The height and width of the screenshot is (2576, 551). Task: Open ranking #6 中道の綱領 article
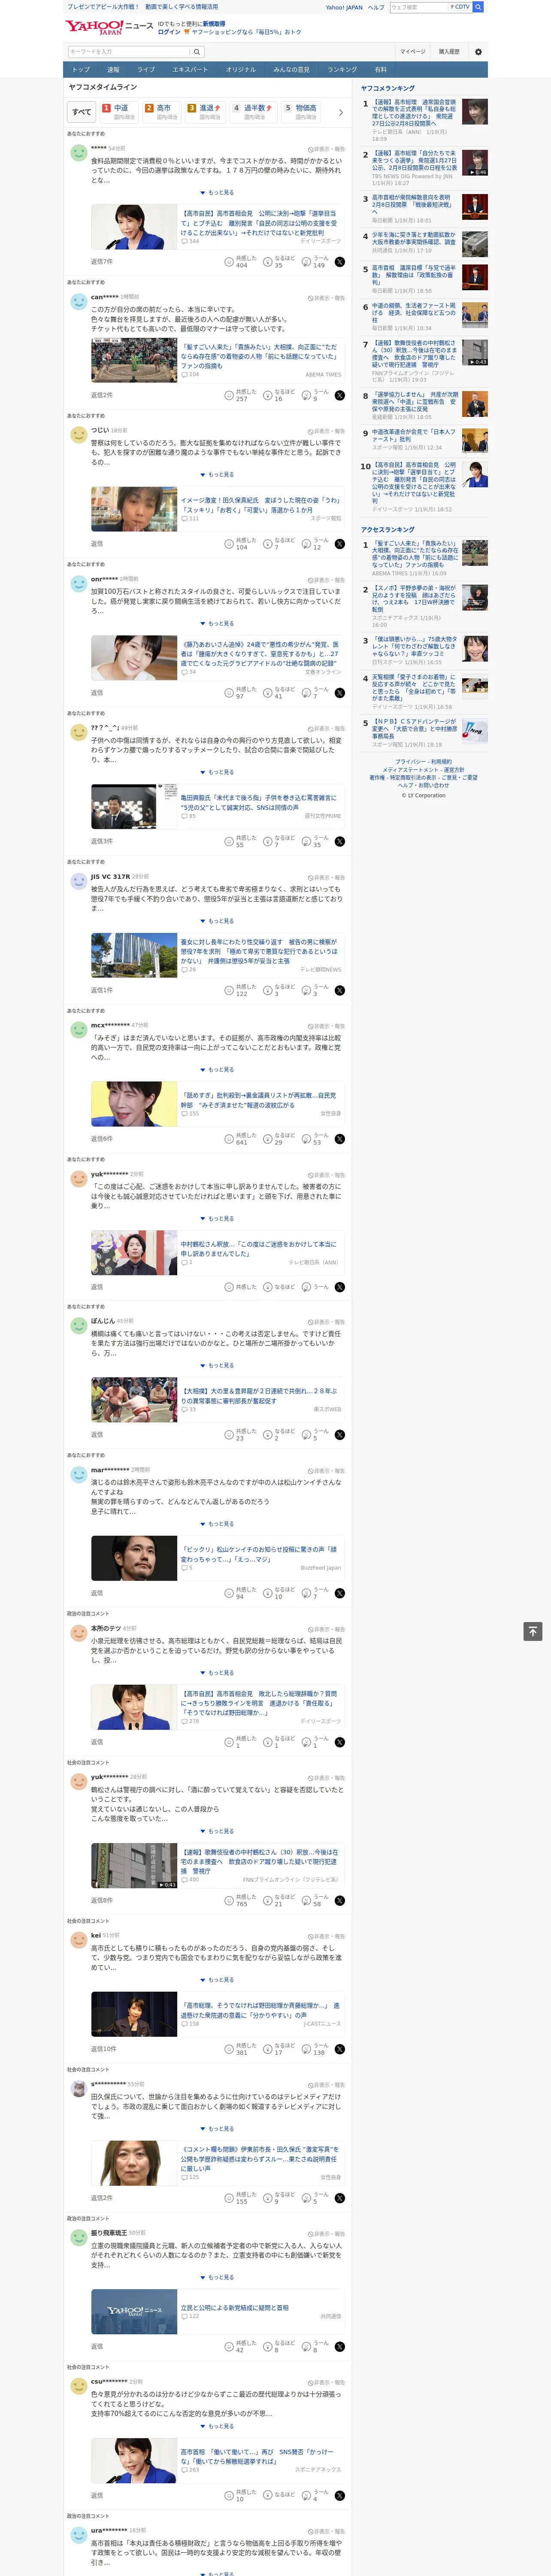[414, 313]
